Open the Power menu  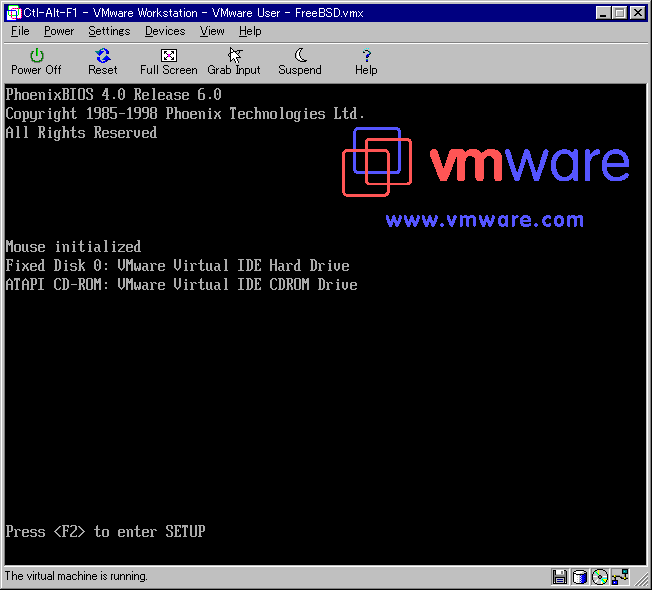59,31
